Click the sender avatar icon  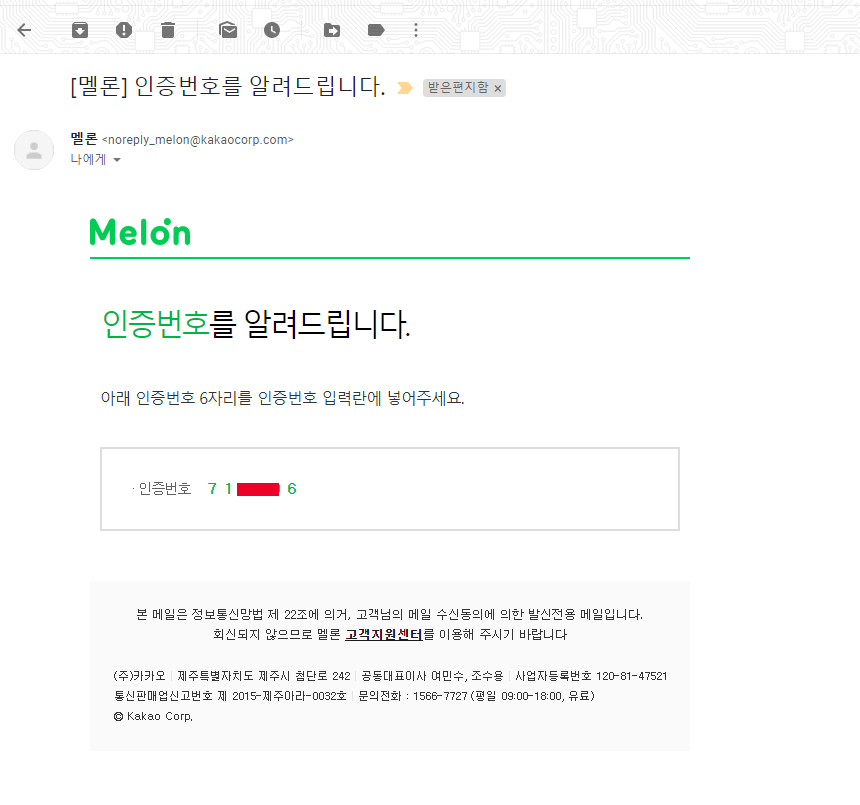point(34,150)
